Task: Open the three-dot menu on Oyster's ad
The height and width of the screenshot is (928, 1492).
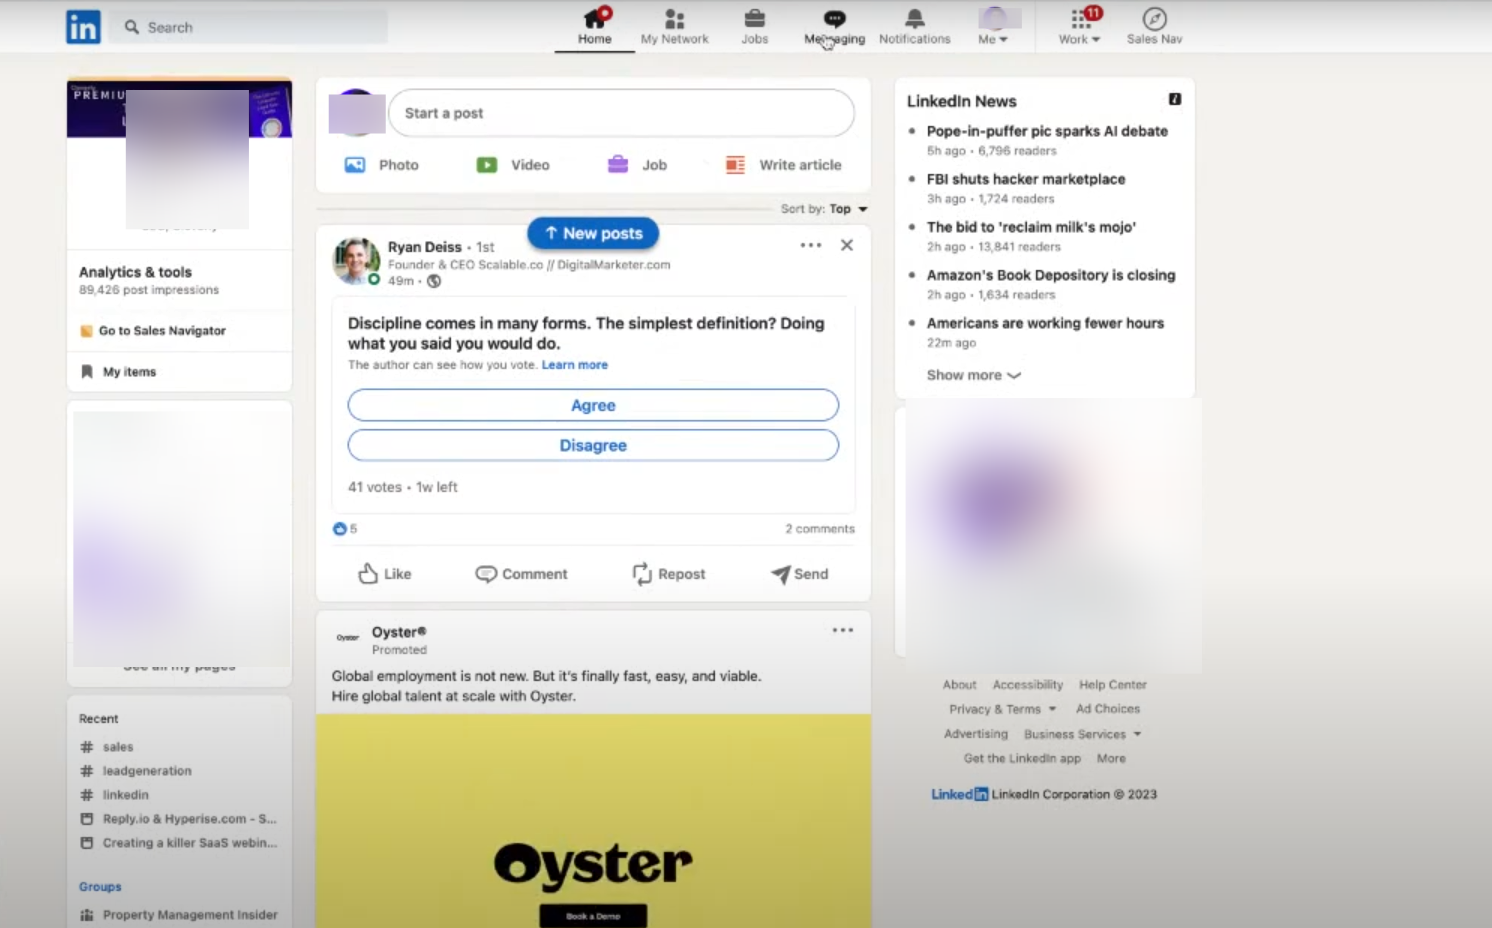Action: pyautogui.click(x=843, y=630)
